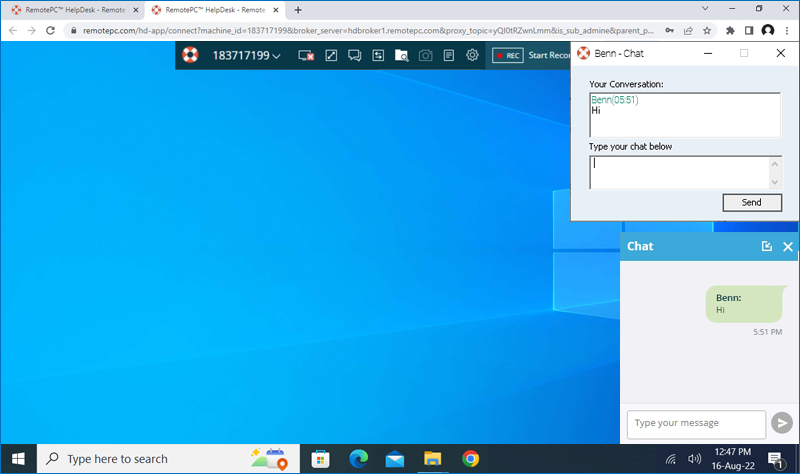This screenshot has height=474, width=800.
Task: Minimize the Benn - Chat window
Action: click(x=708, y=53)
